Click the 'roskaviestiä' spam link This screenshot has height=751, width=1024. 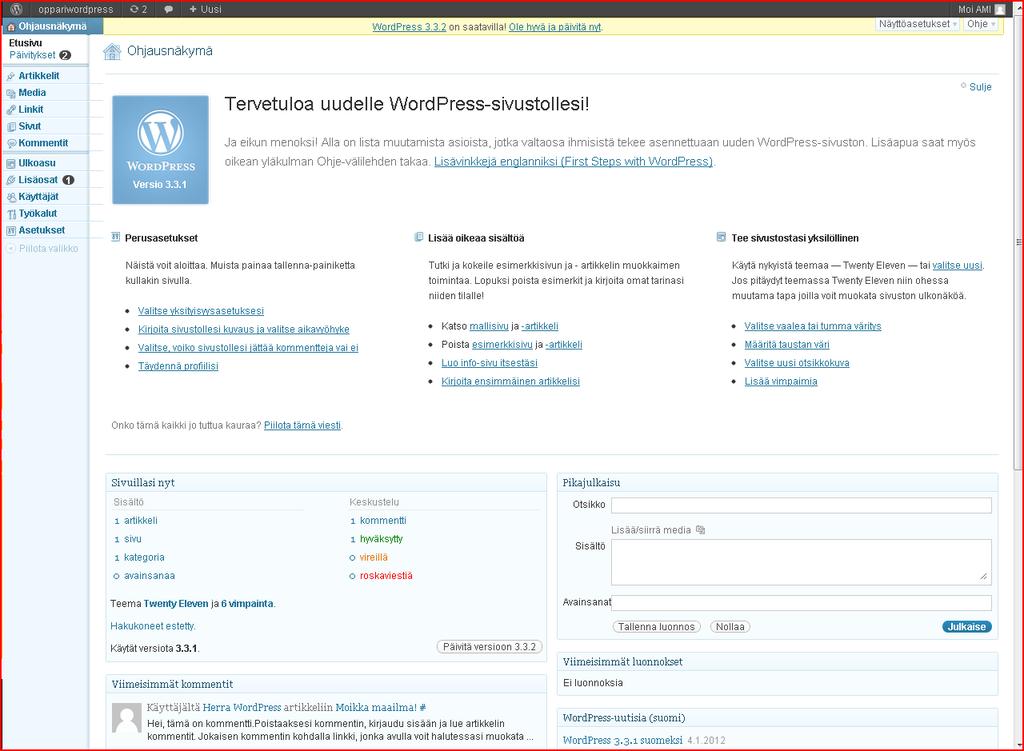386,576
